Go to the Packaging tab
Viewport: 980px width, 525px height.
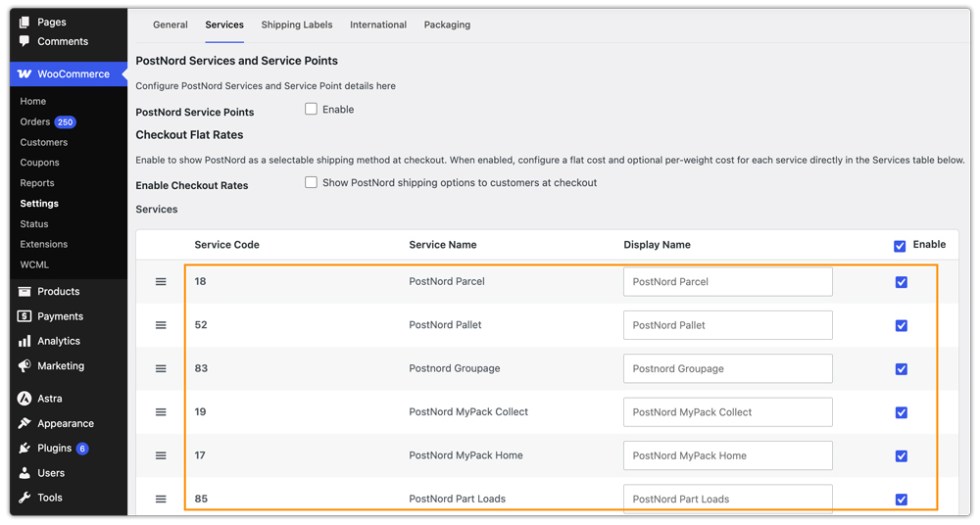[447, 25]
